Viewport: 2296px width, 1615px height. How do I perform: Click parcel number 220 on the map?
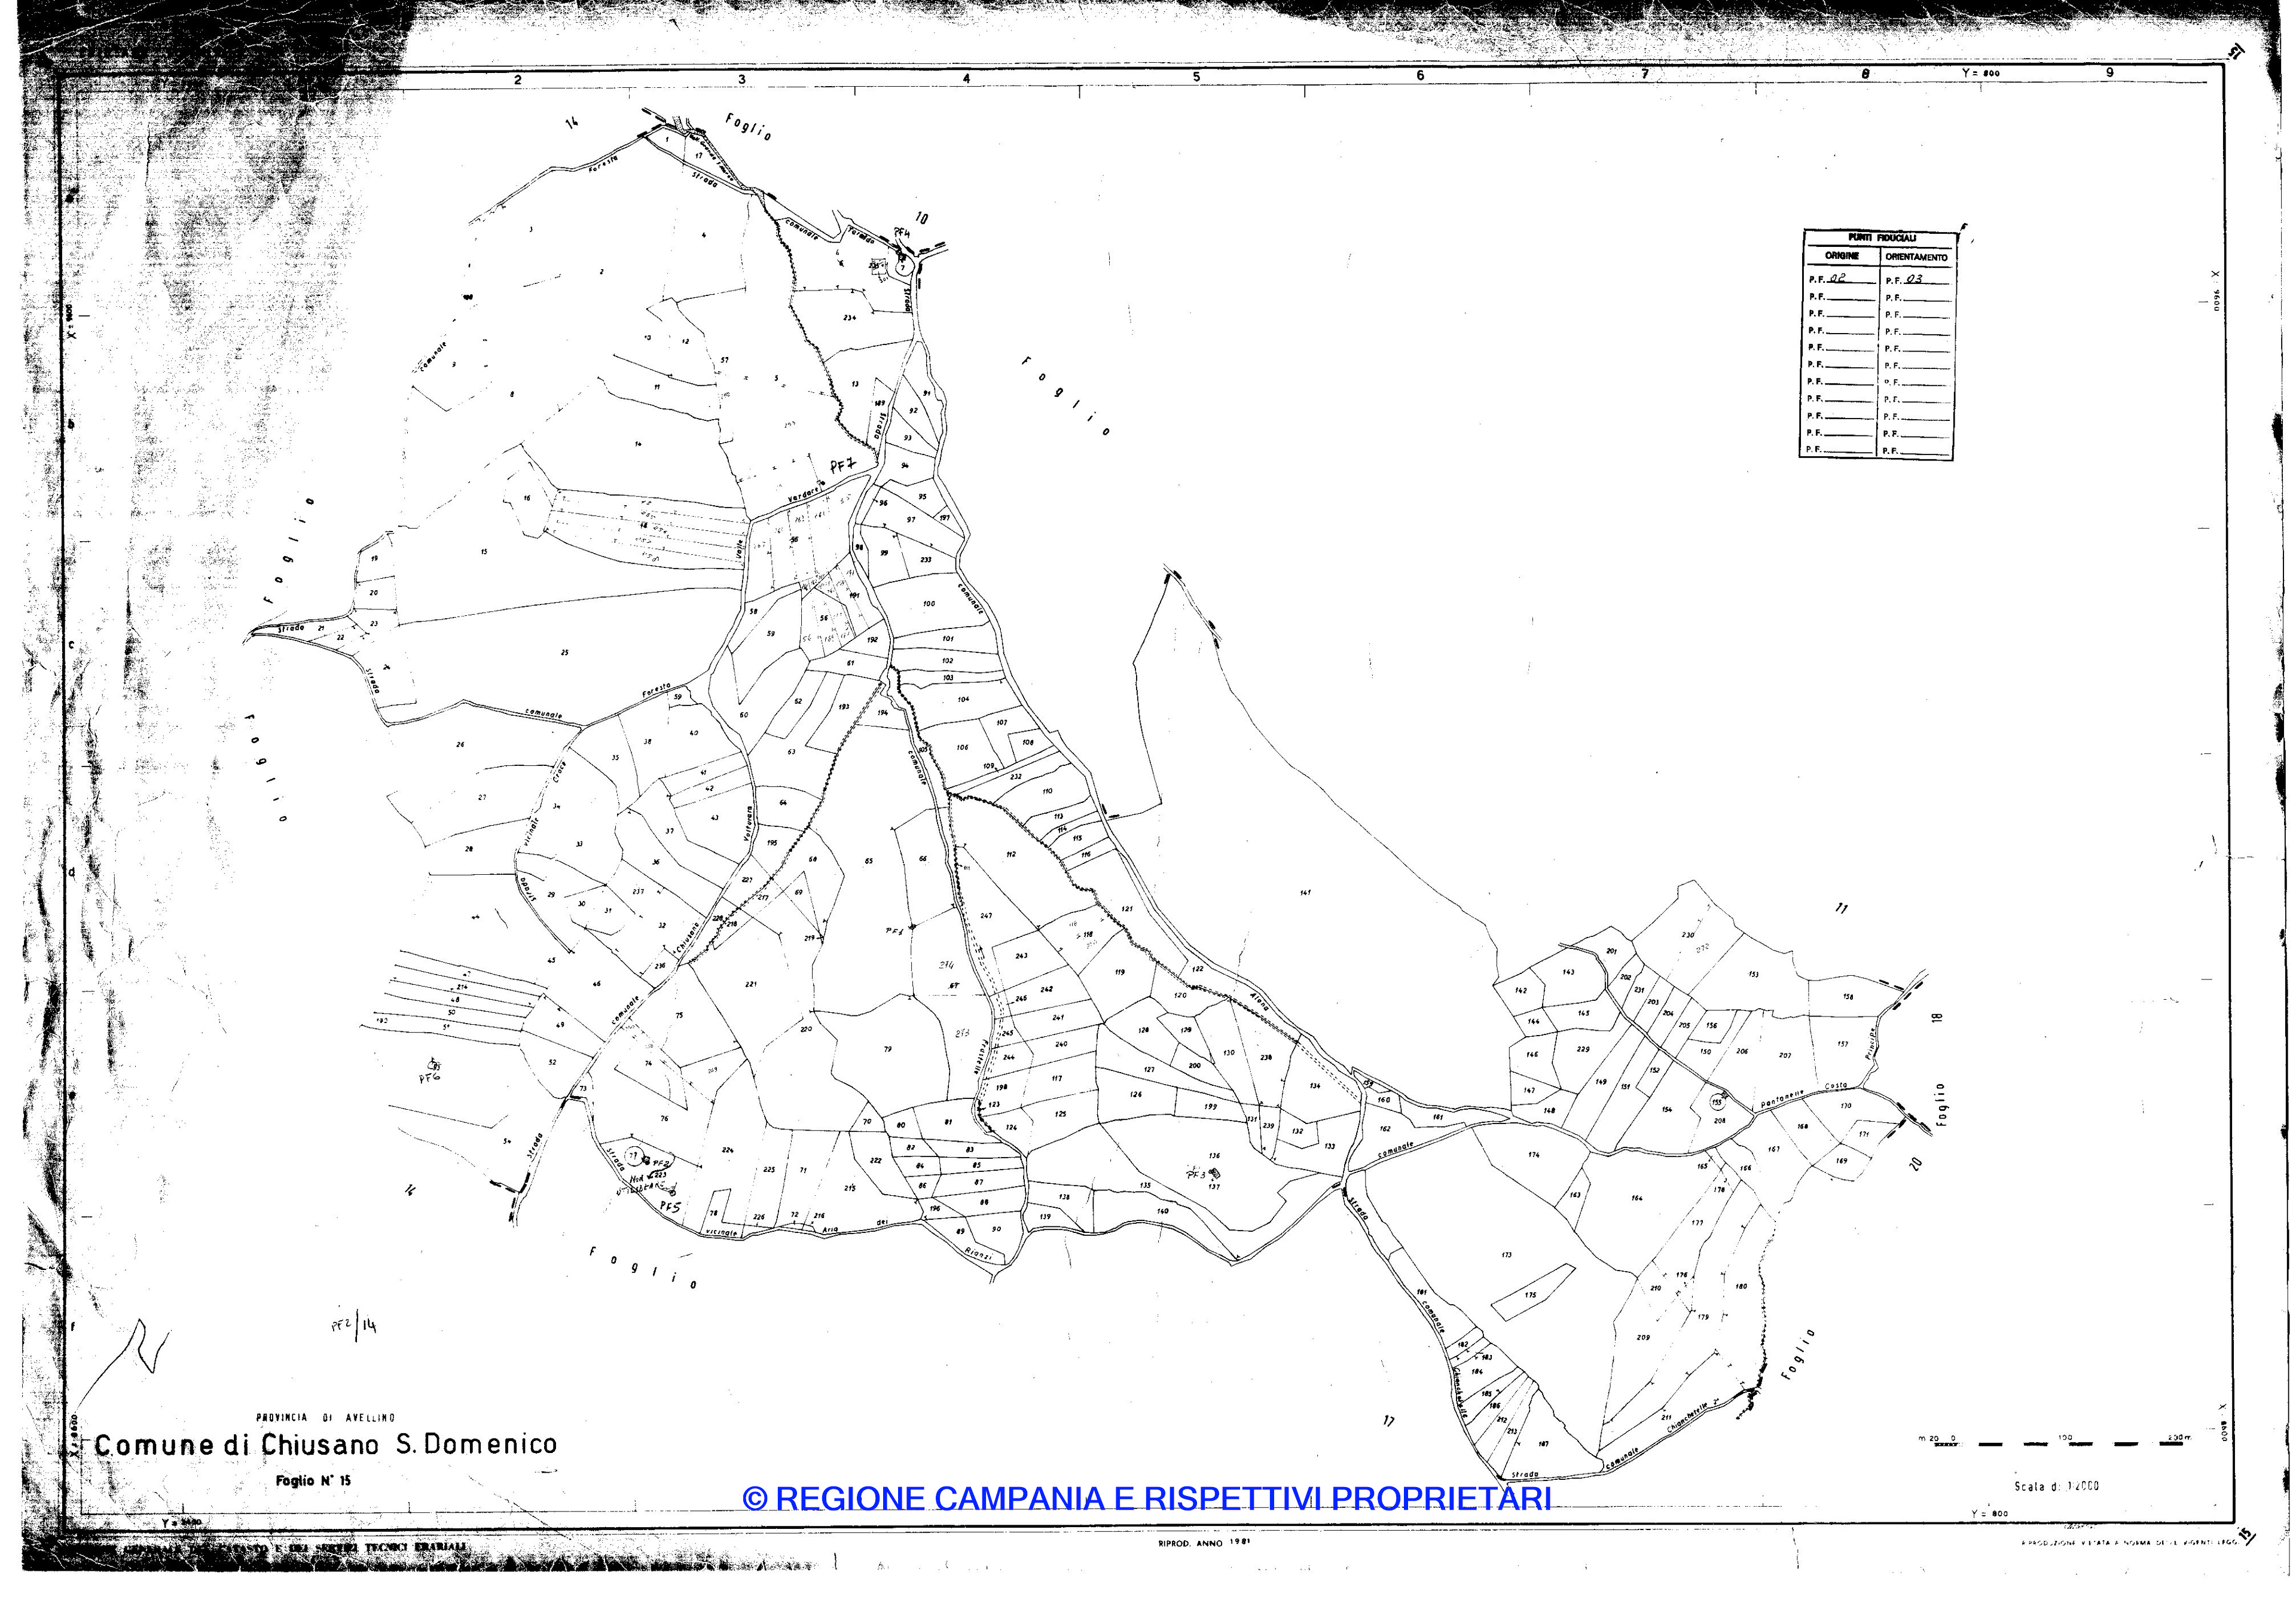(x=806, y=1028)
